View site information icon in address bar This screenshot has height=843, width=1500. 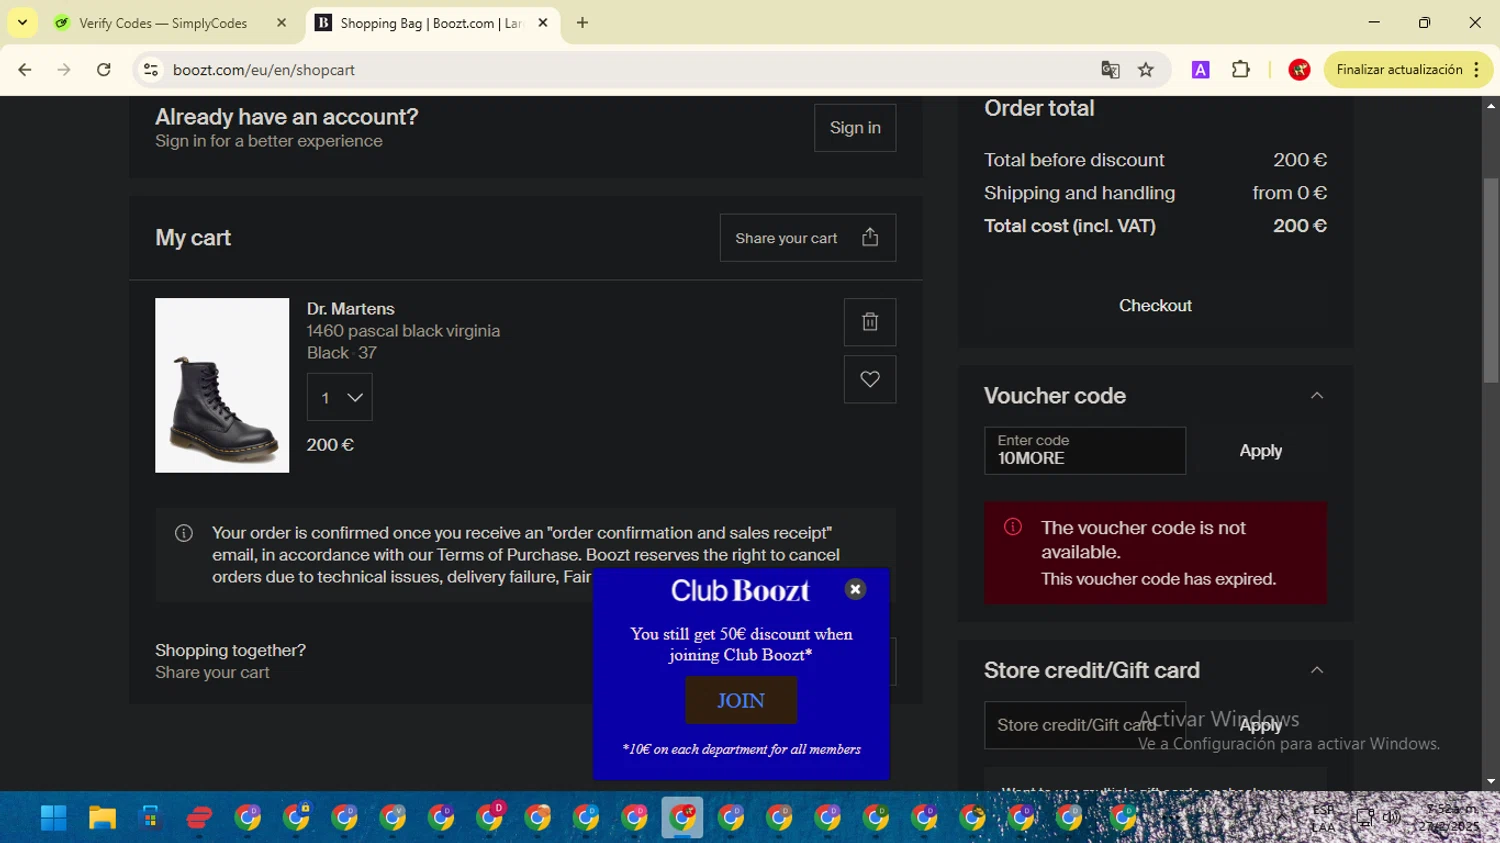151,70
